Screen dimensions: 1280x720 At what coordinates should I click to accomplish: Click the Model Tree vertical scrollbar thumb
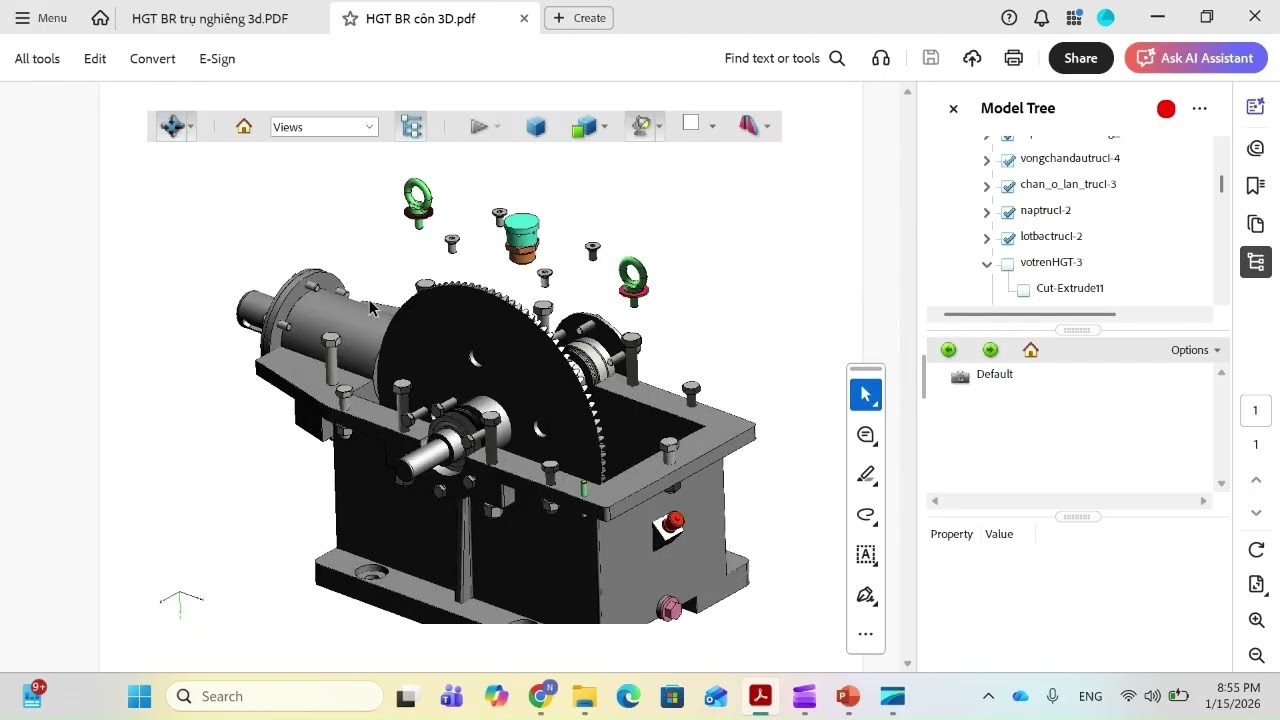click(1221, 185)
